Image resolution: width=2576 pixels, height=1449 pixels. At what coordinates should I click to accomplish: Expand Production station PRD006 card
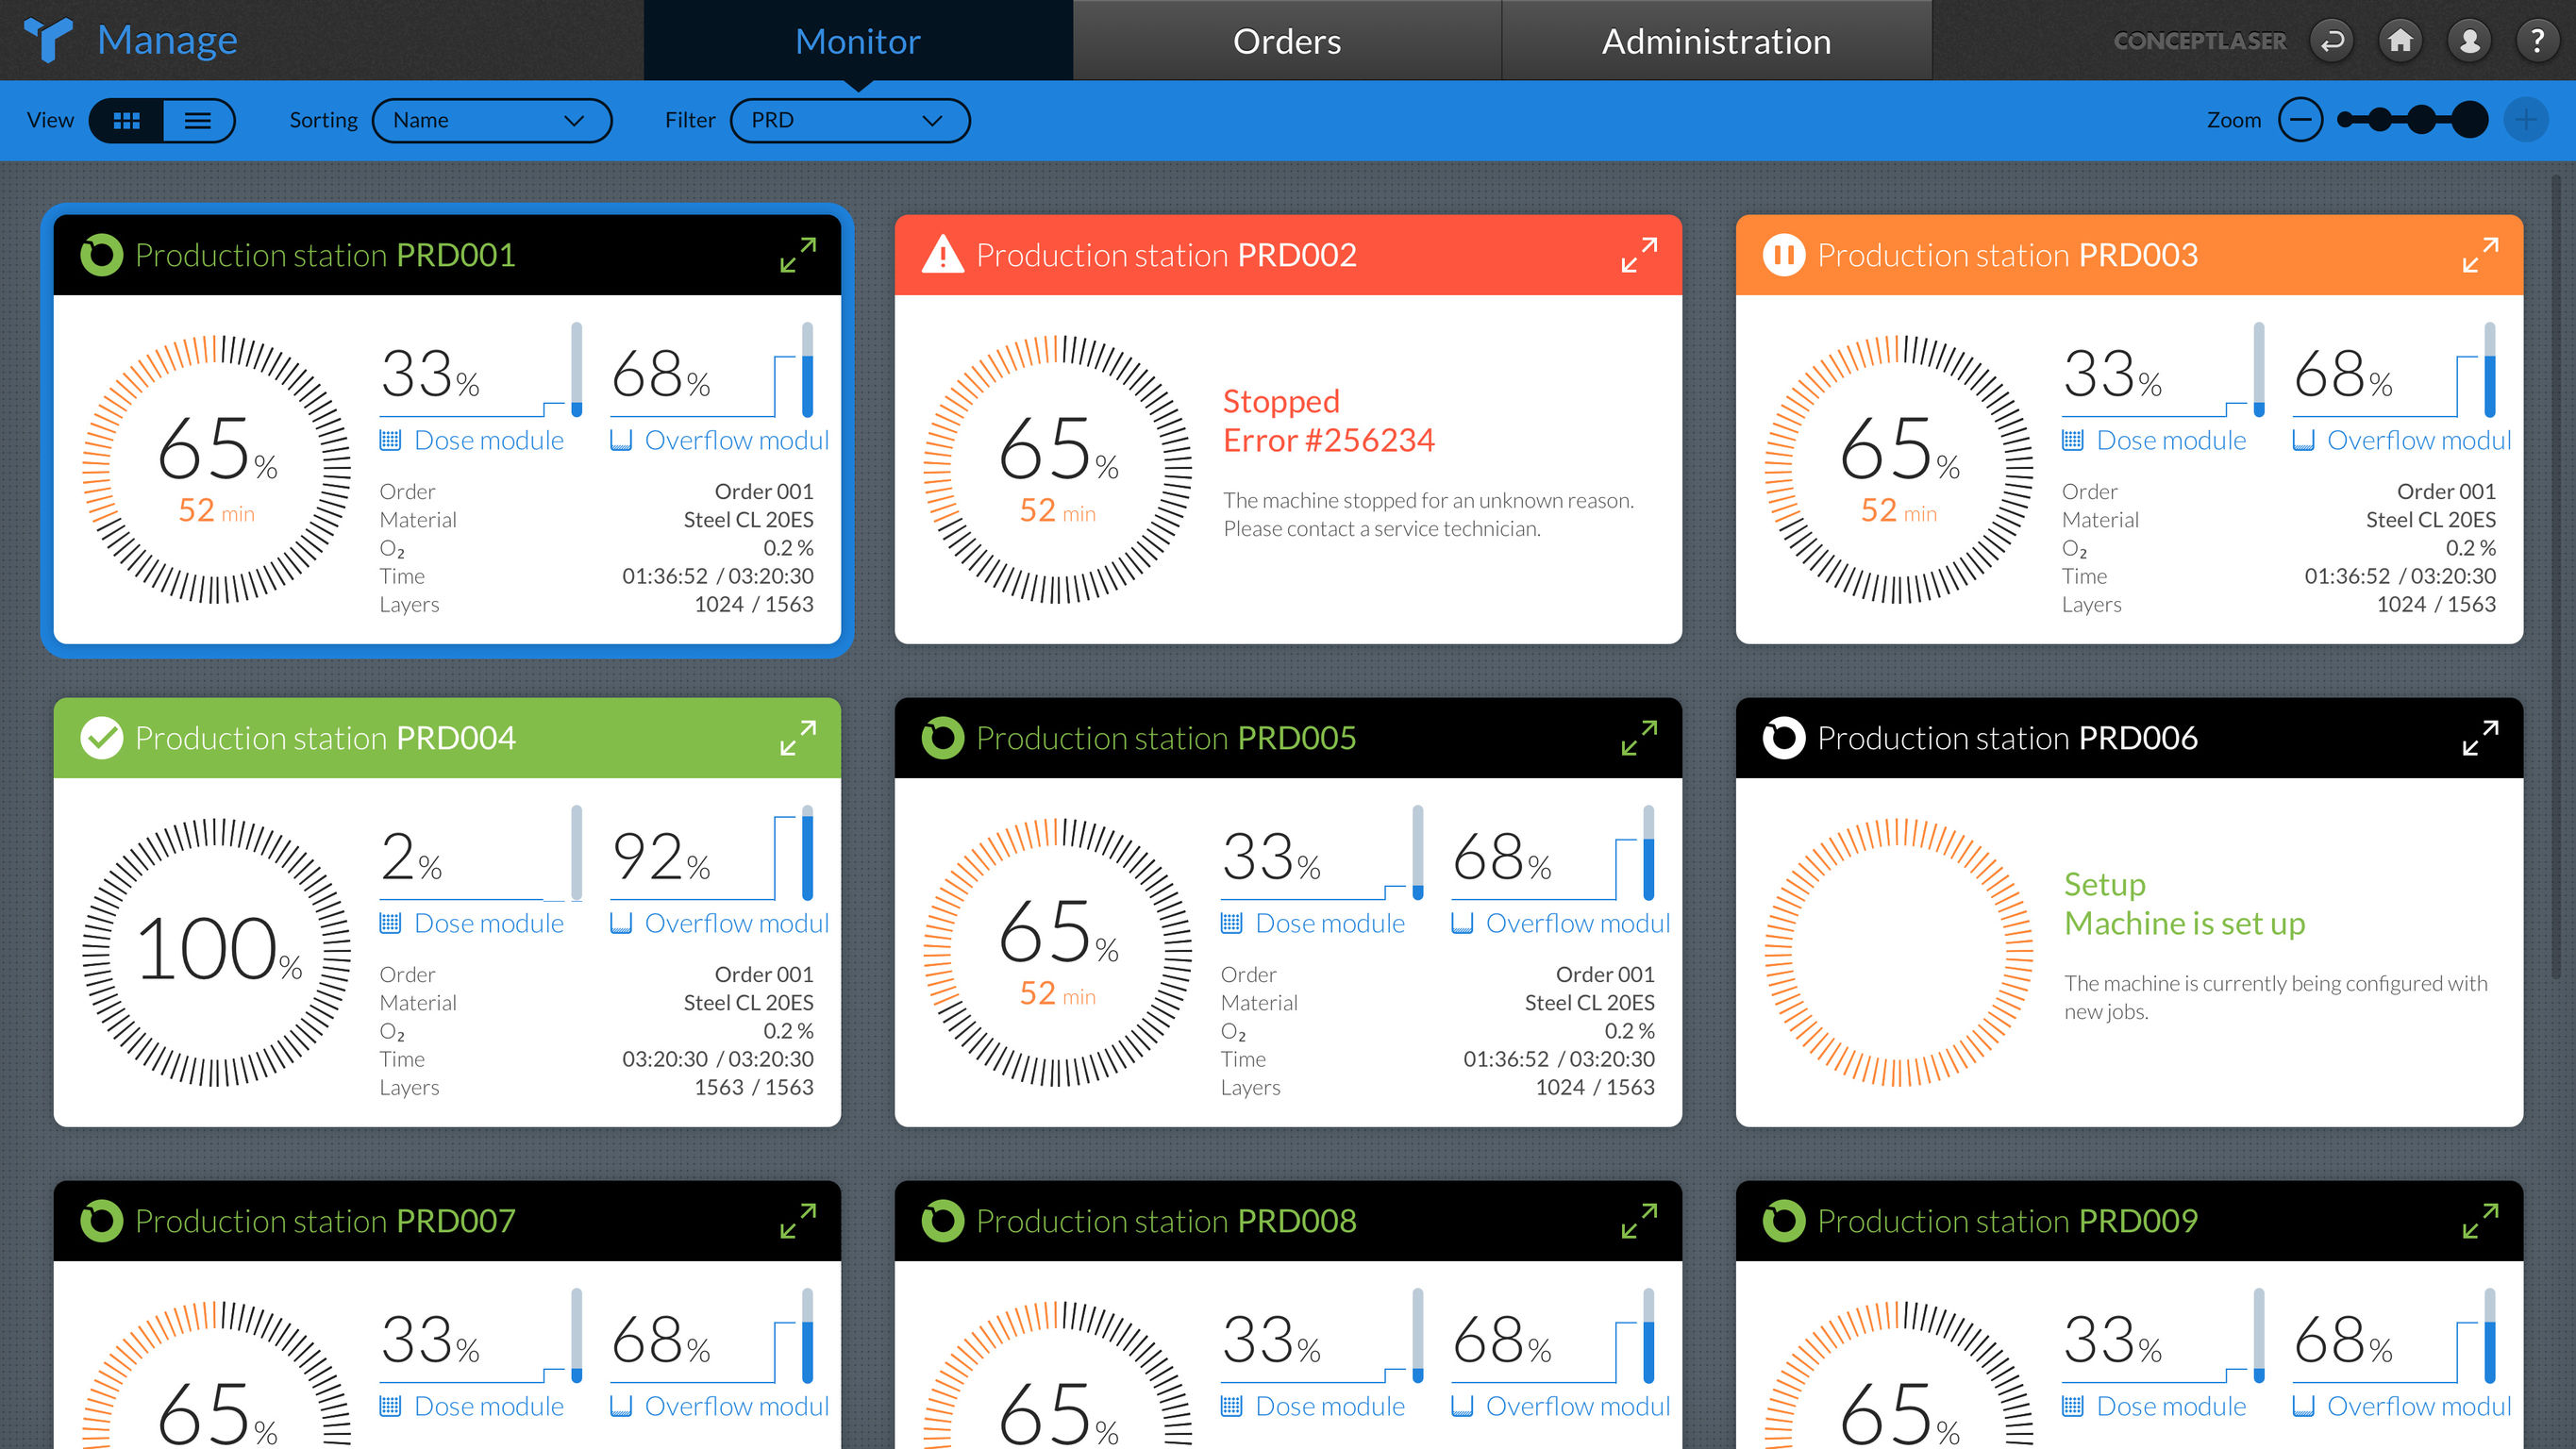click(2480, 738)
